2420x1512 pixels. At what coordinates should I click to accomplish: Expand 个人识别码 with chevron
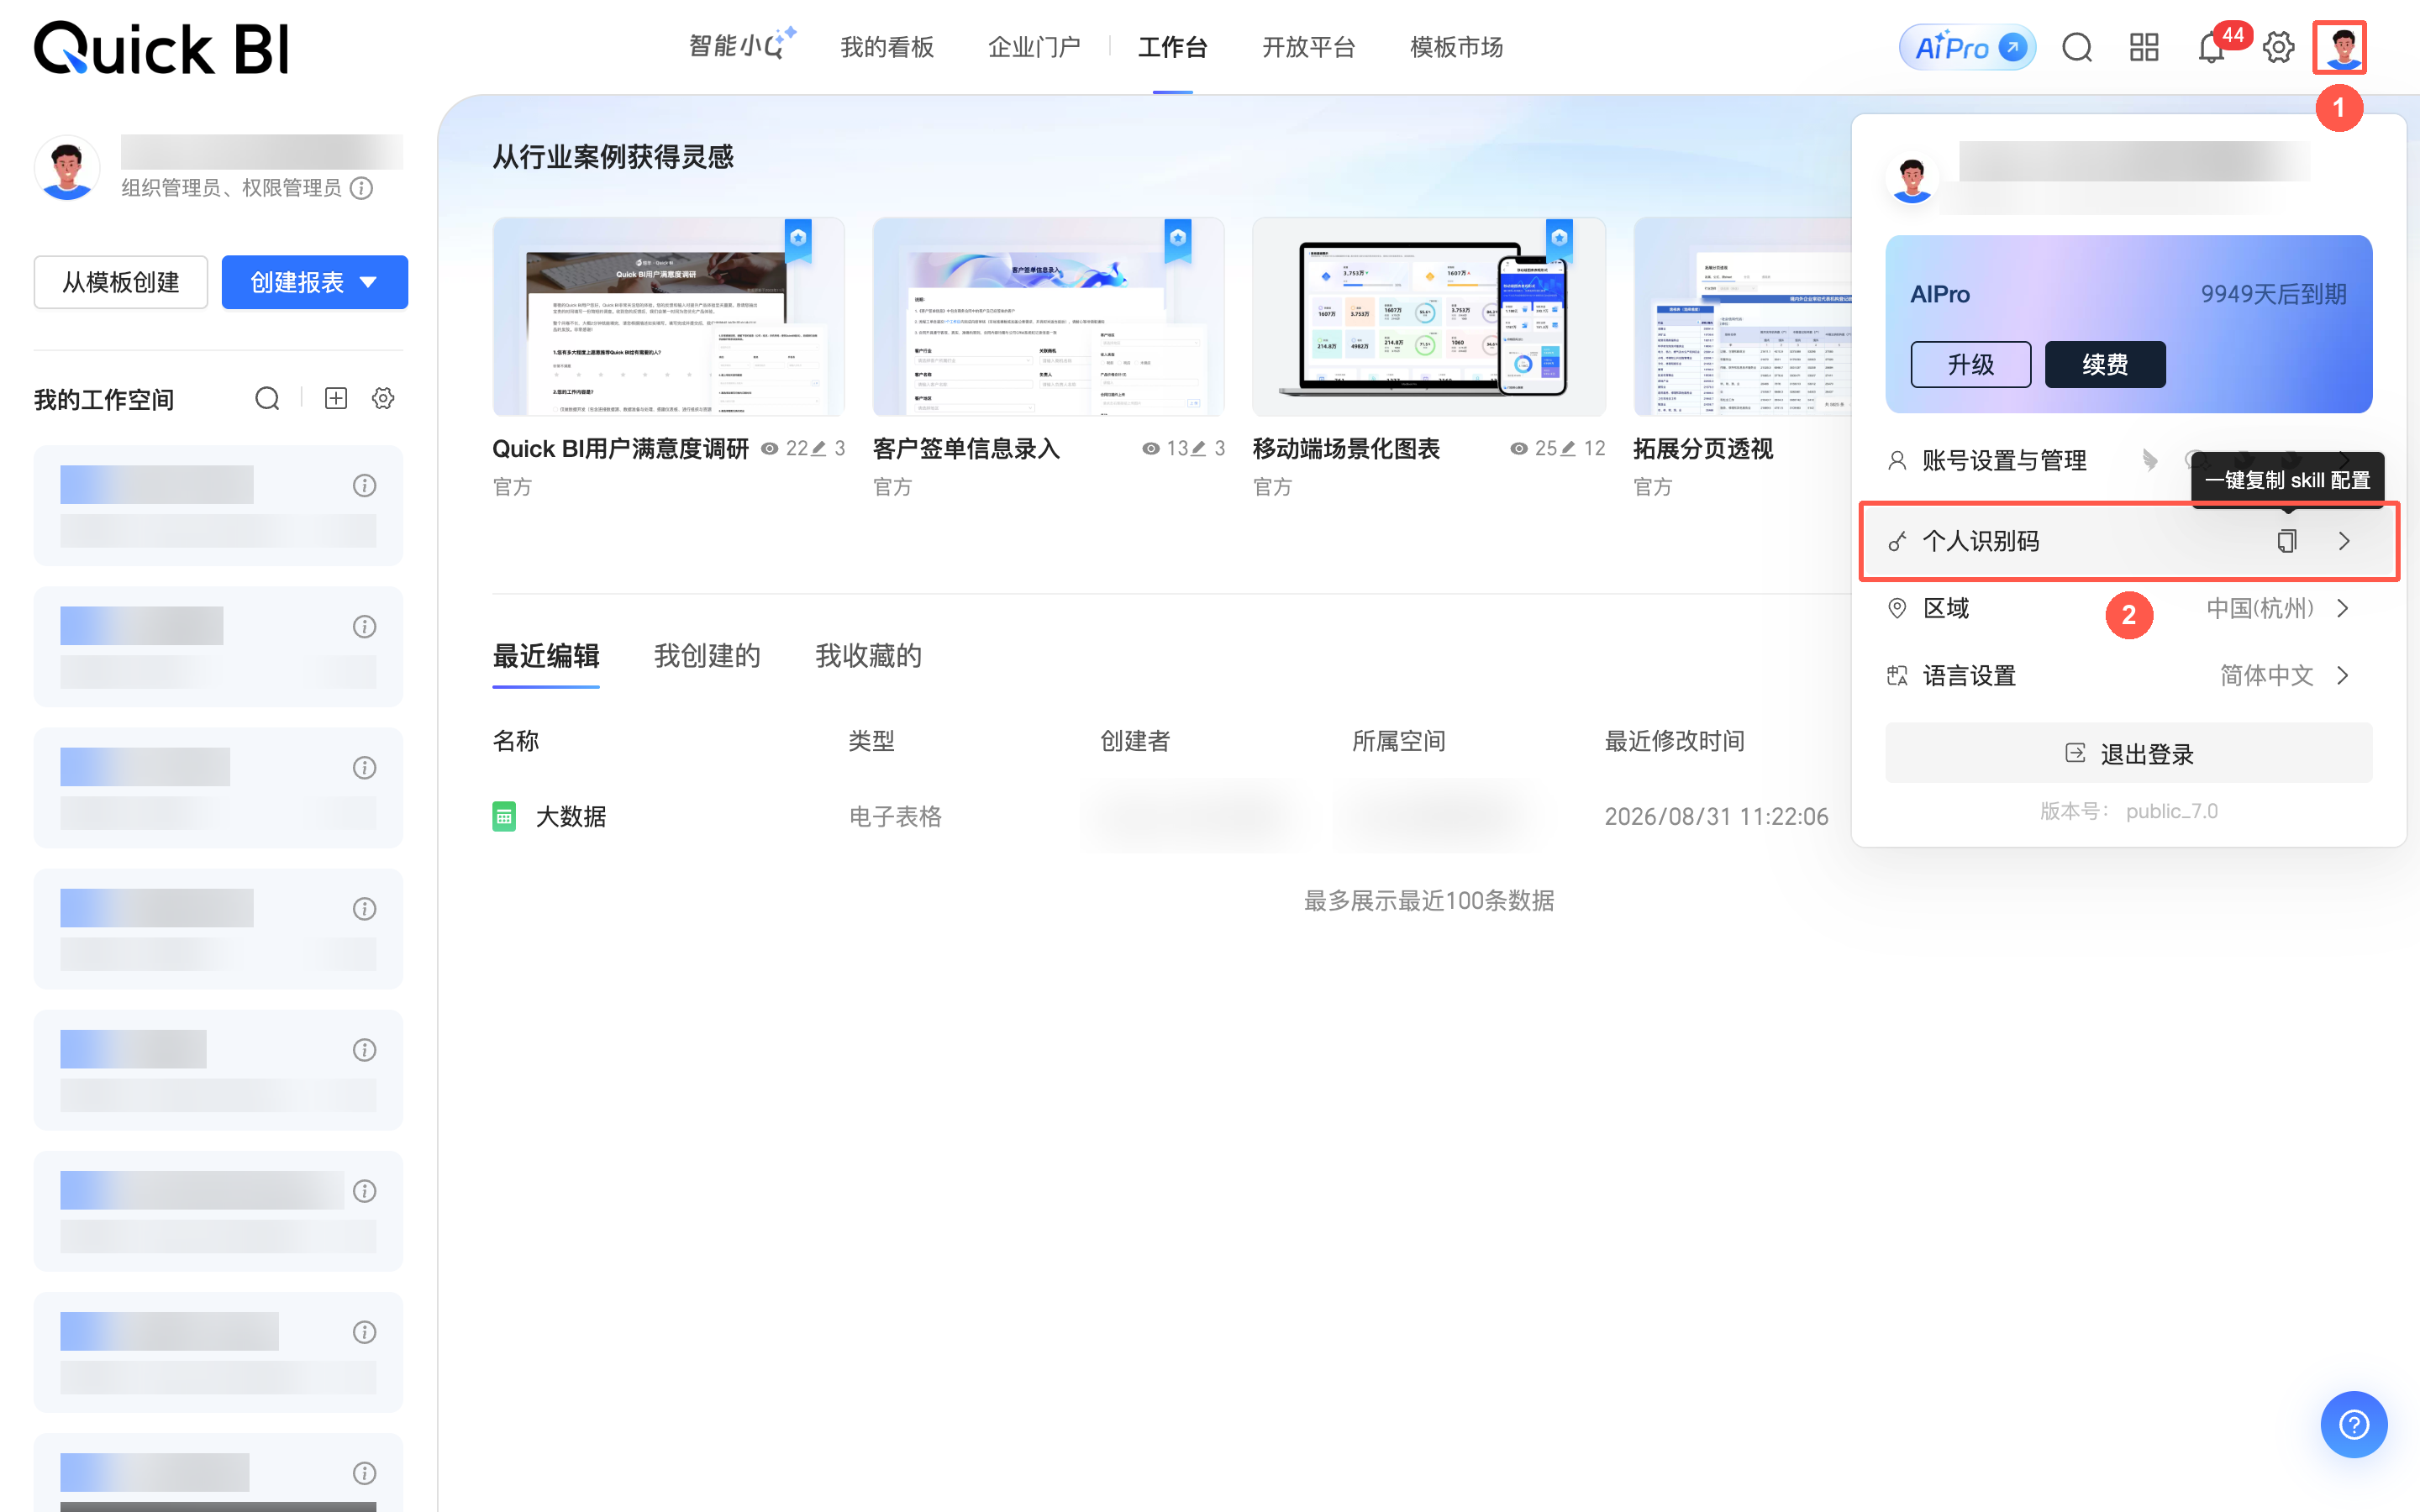[2344, 541]
